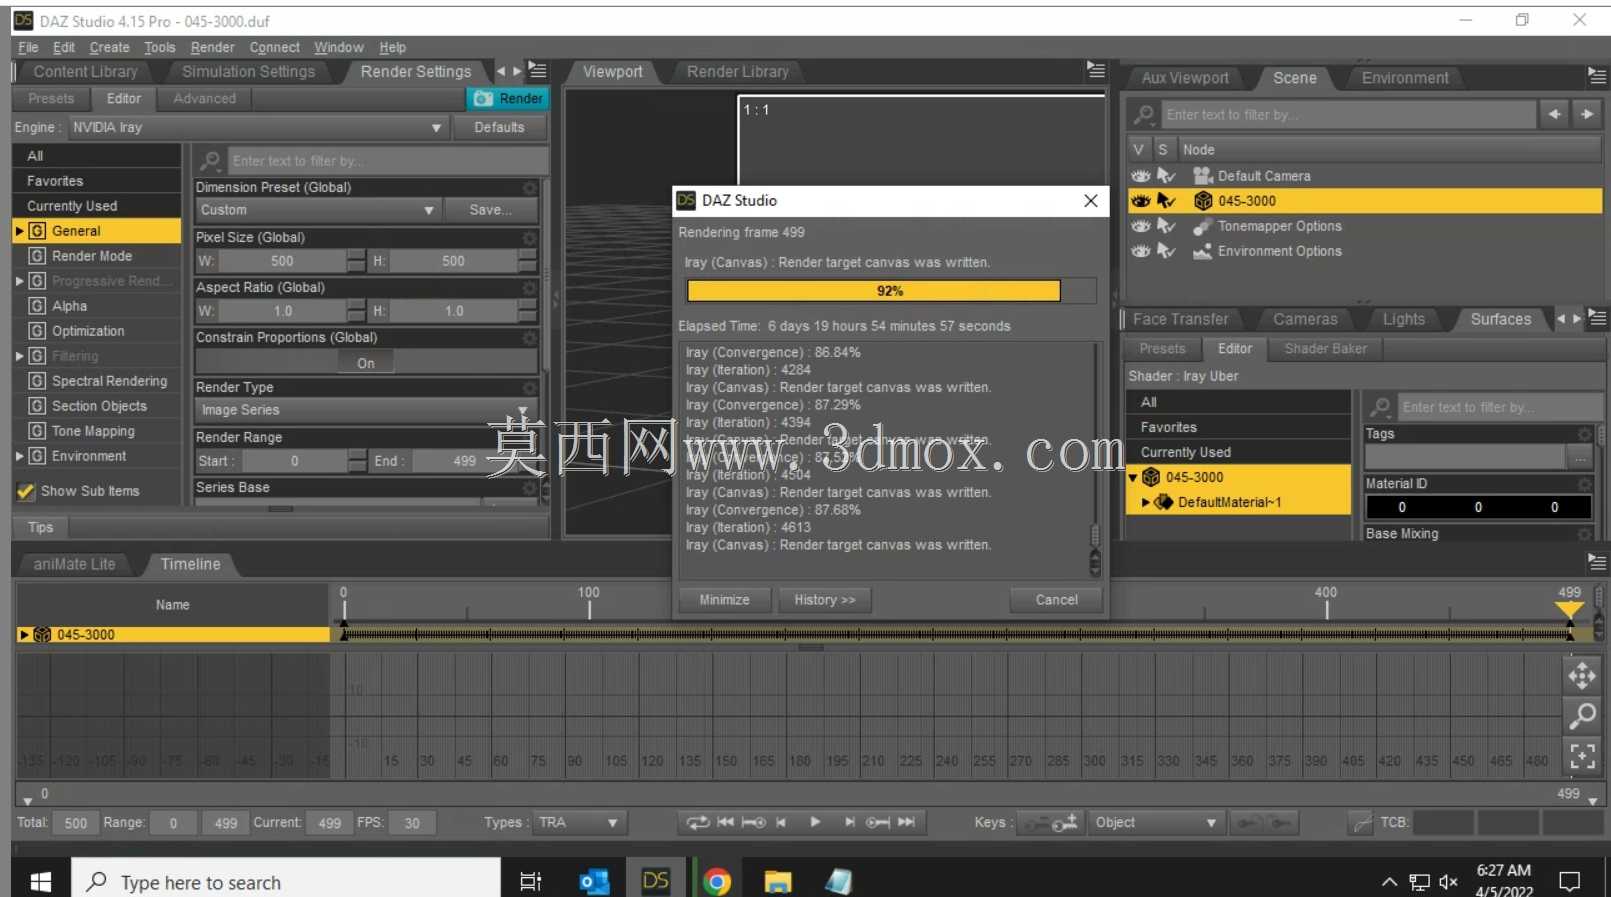Click the Defaults button
This screenshot has width=1611, height=897.
click(x=499, y=127)
